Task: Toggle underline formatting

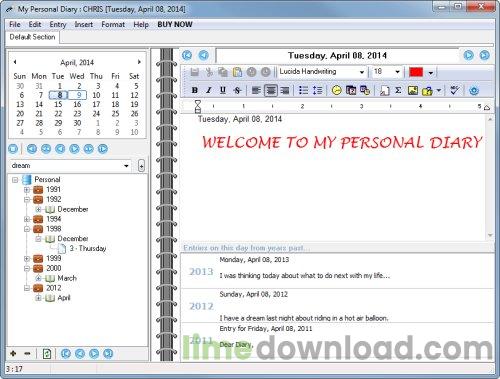Action: coord(223,90)
